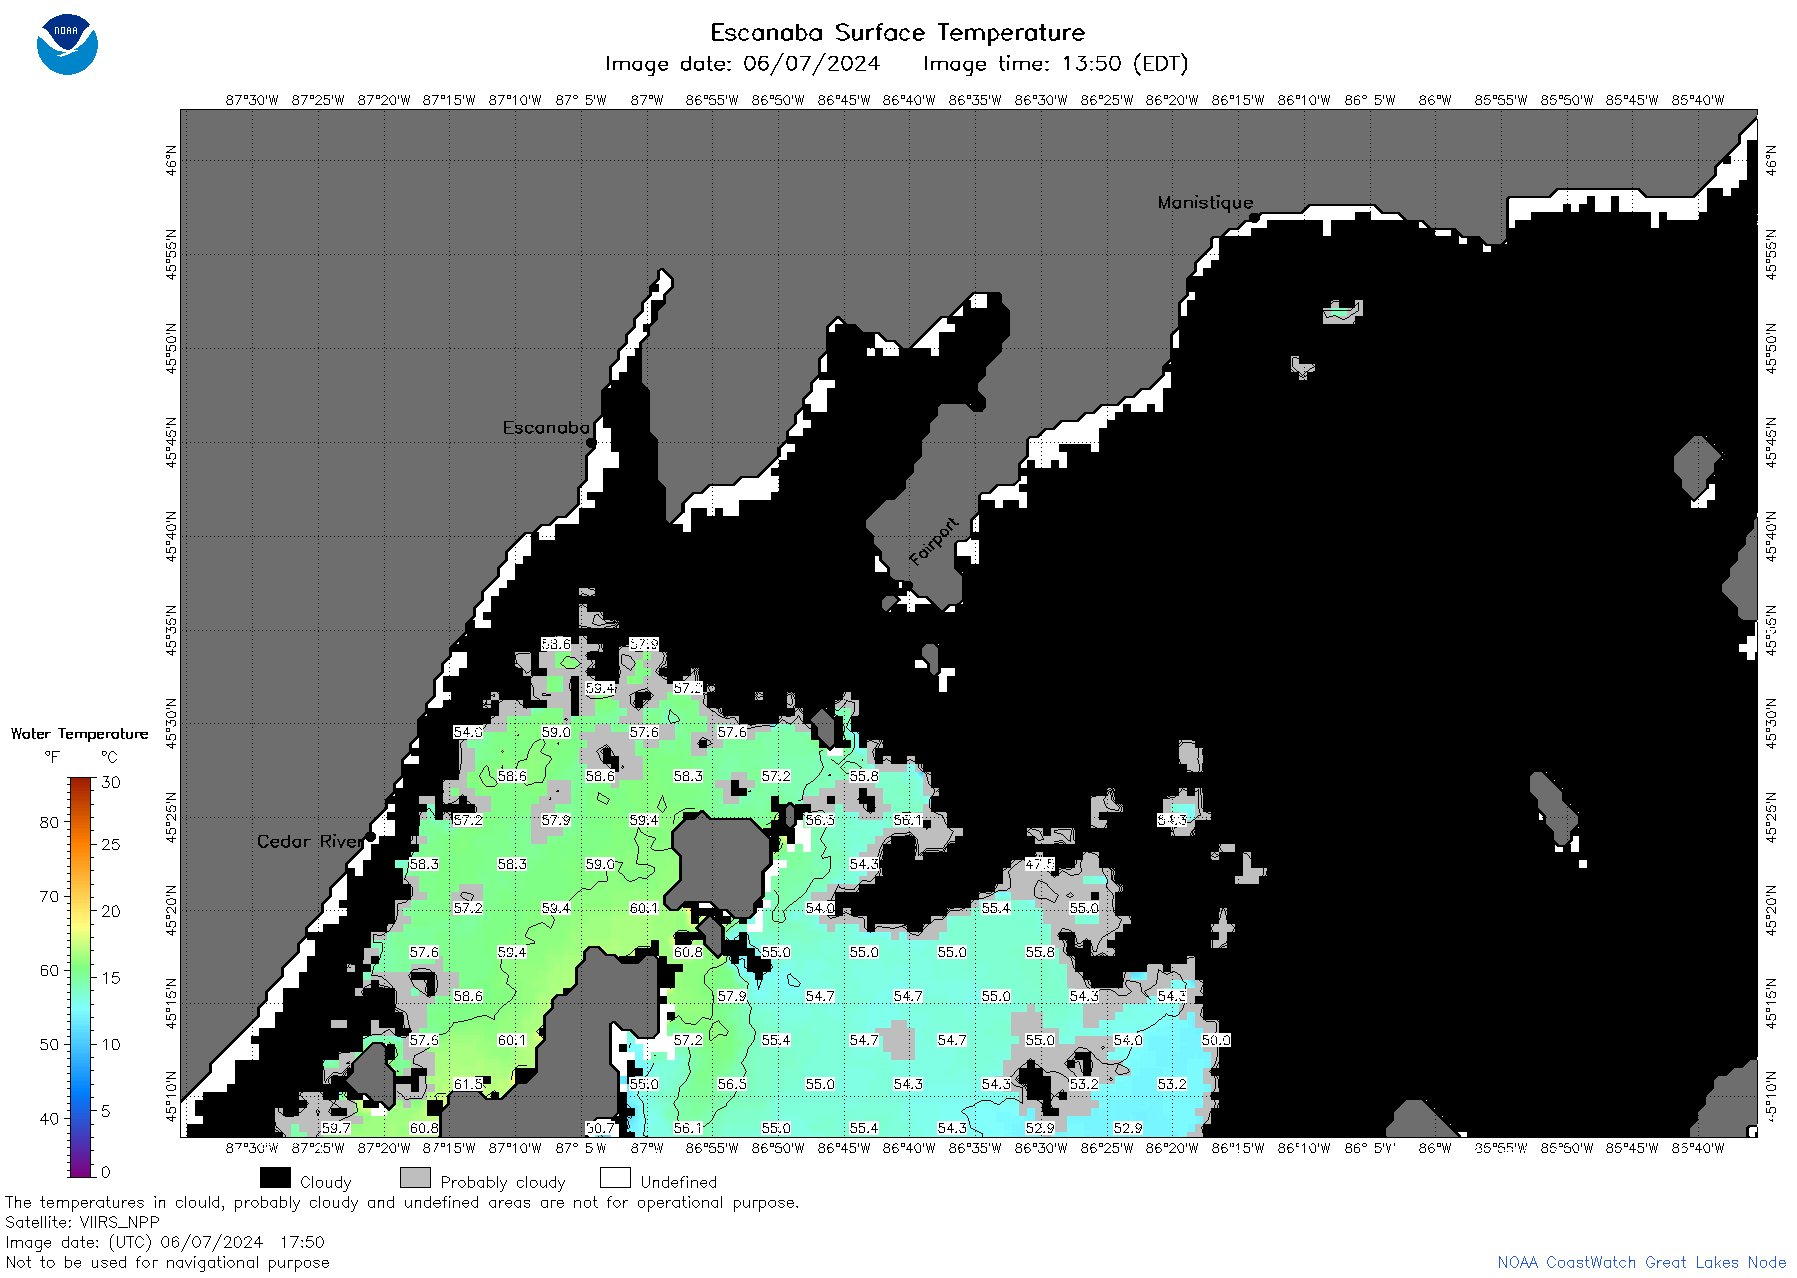Click the 87°W longitude label at top axis
Viewport: 1797px width, 1278px height.
pyautogui.click(x=647, y=100)
